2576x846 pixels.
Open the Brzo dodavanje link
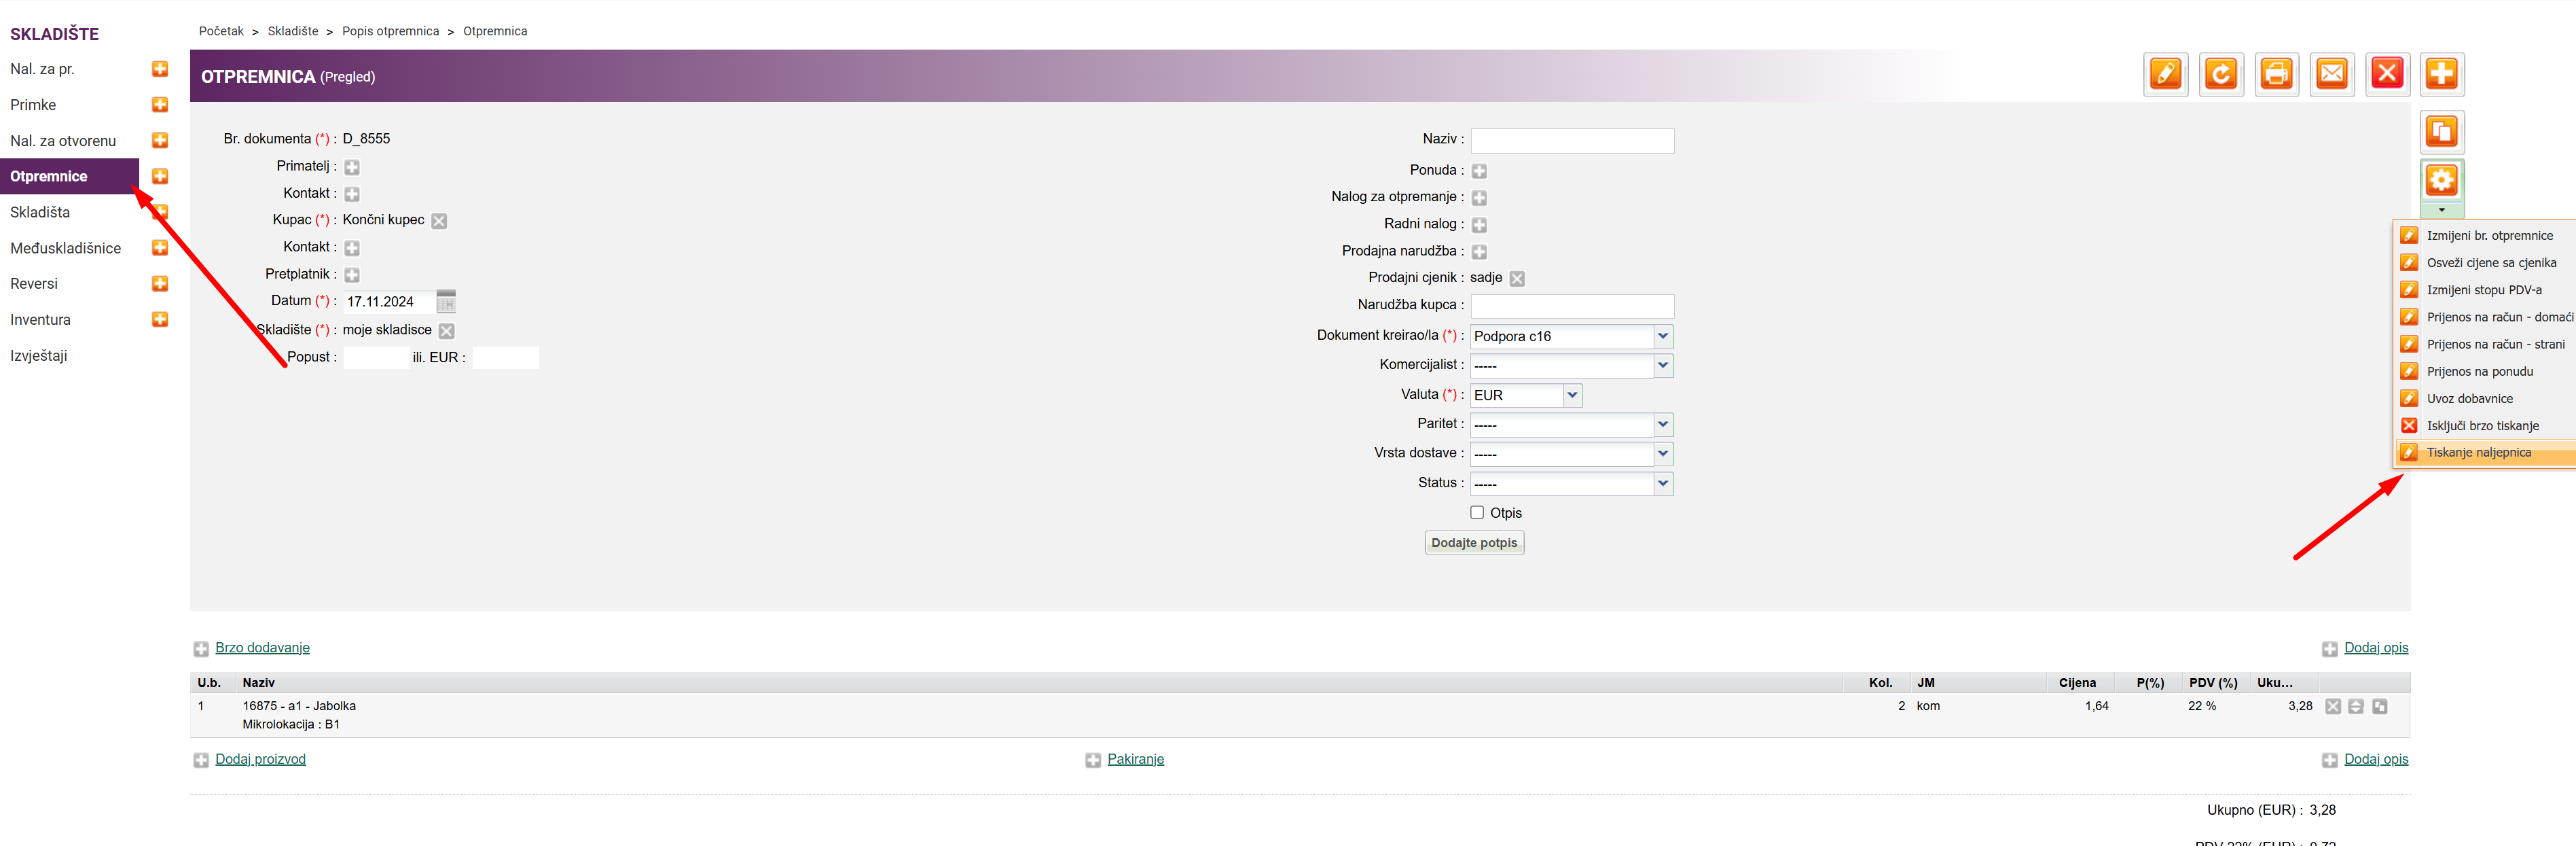click(262, 648)
